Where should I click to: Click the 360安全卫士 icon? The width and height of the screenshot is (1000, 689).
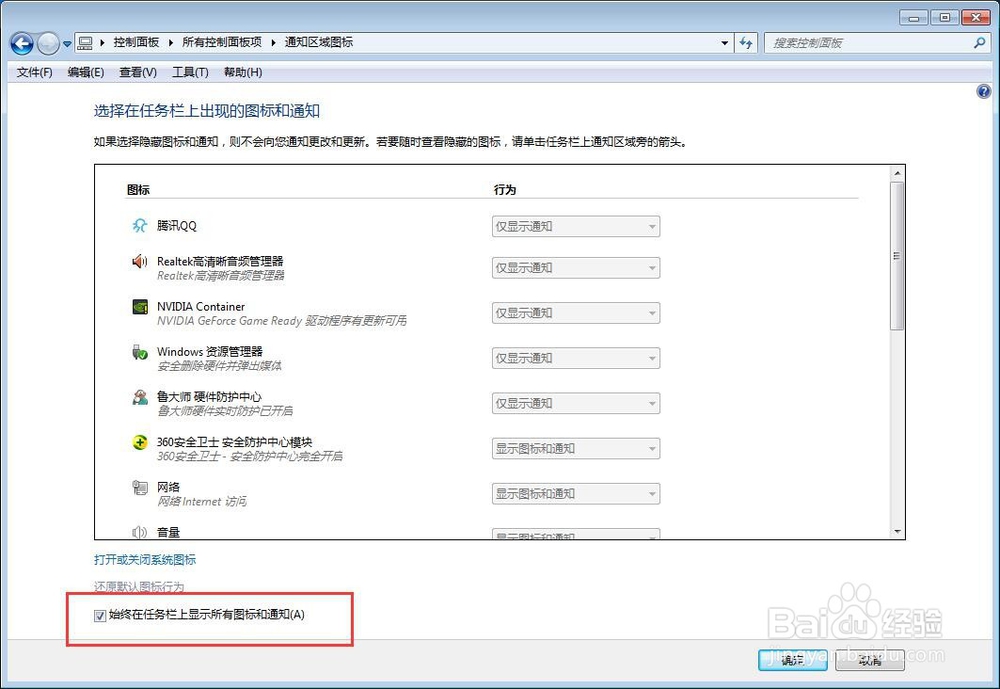pos(140,442)
